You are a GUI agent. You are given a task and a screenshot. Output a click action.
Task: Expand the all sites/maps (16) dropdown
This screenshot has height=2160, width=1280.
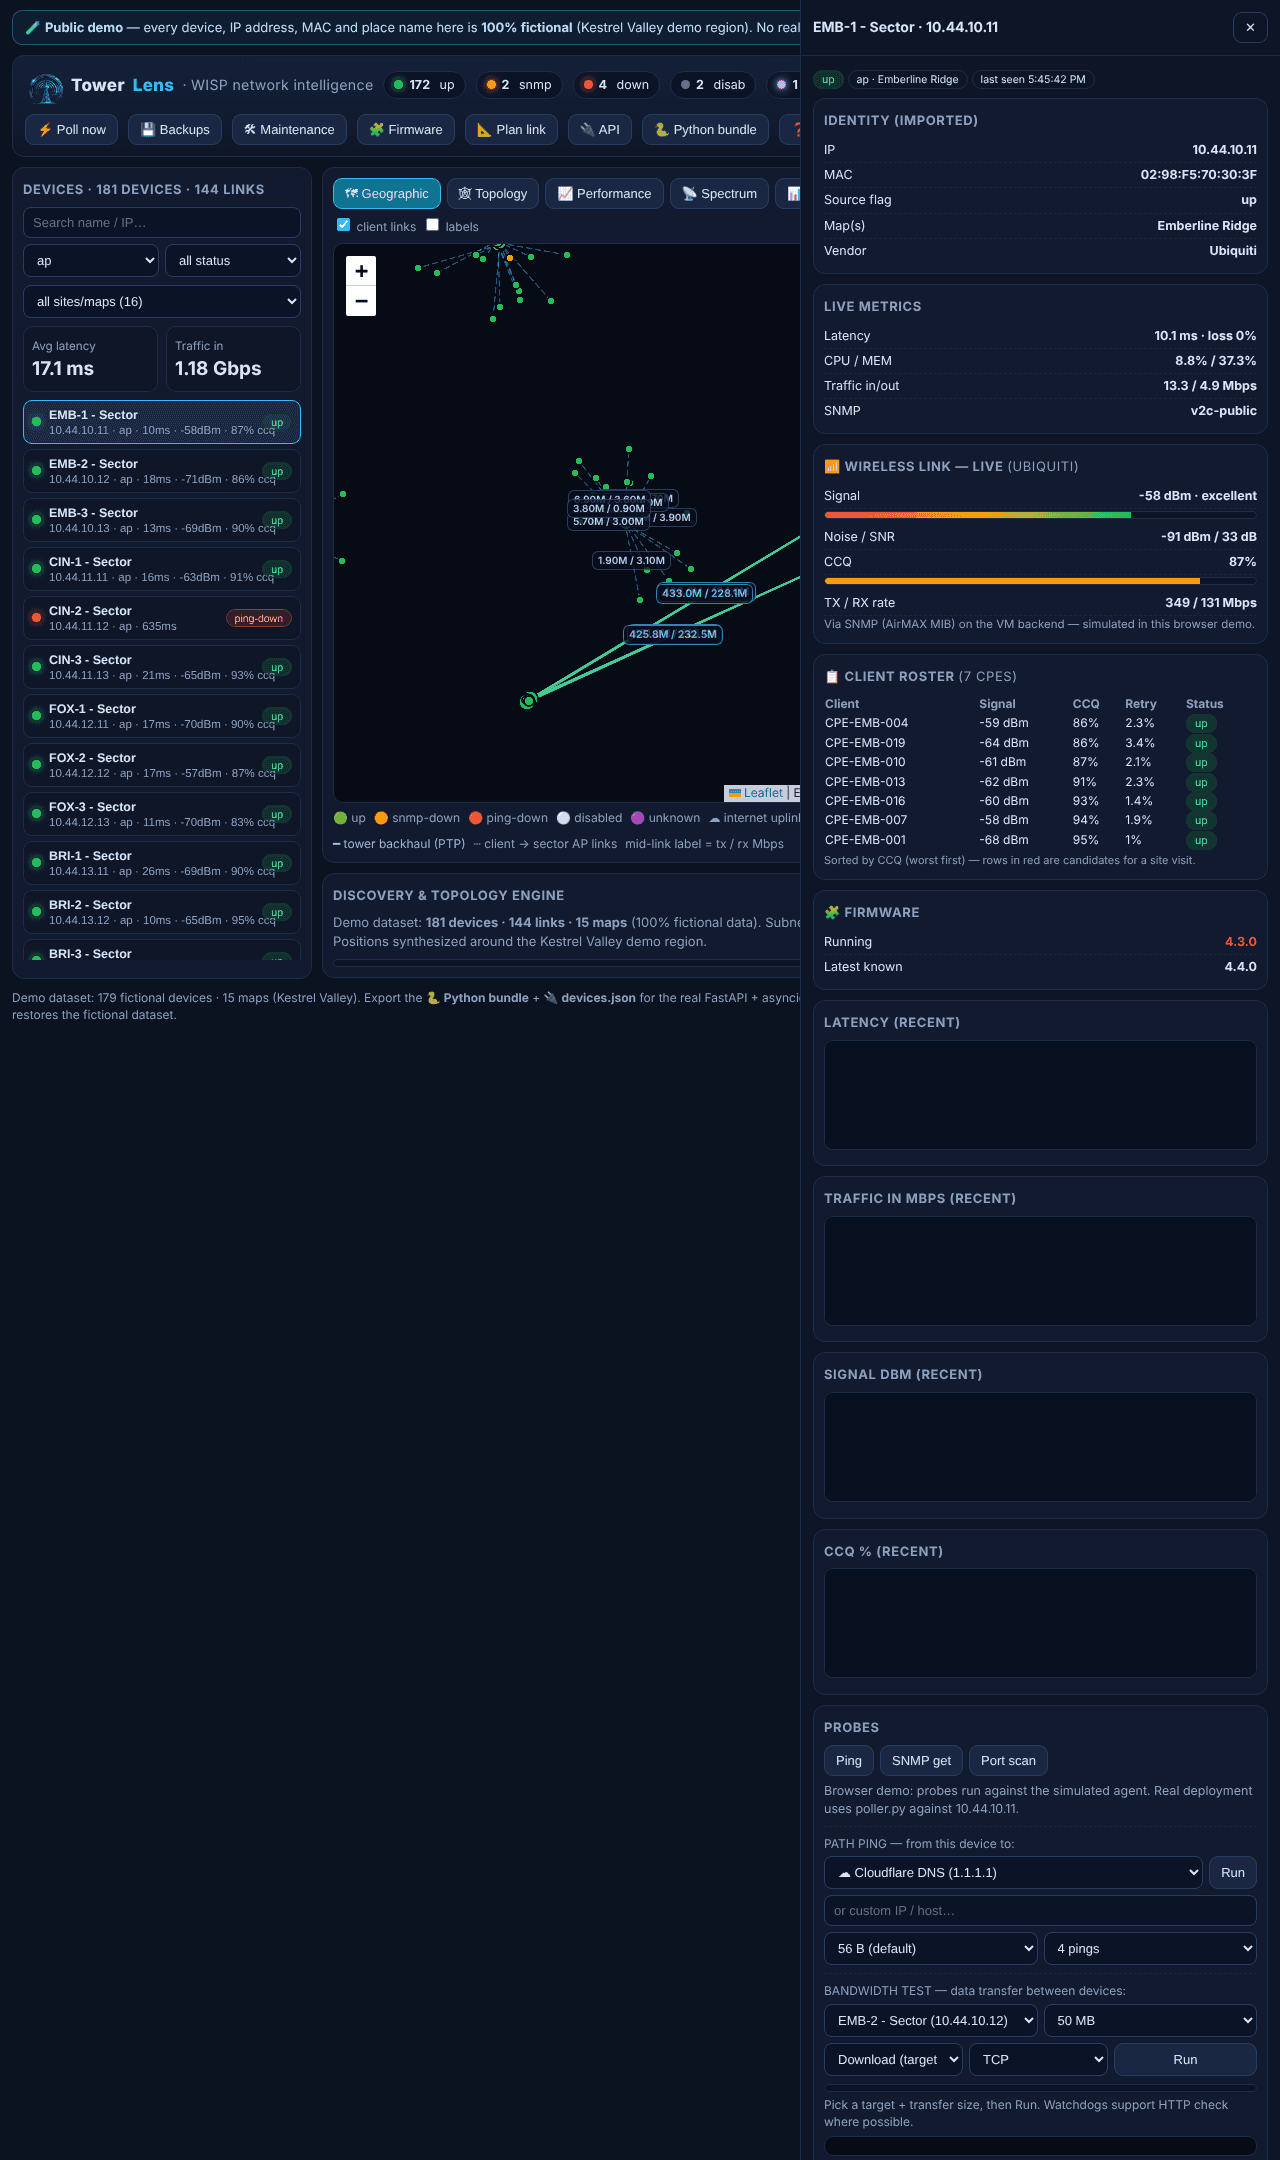[162, 302]
